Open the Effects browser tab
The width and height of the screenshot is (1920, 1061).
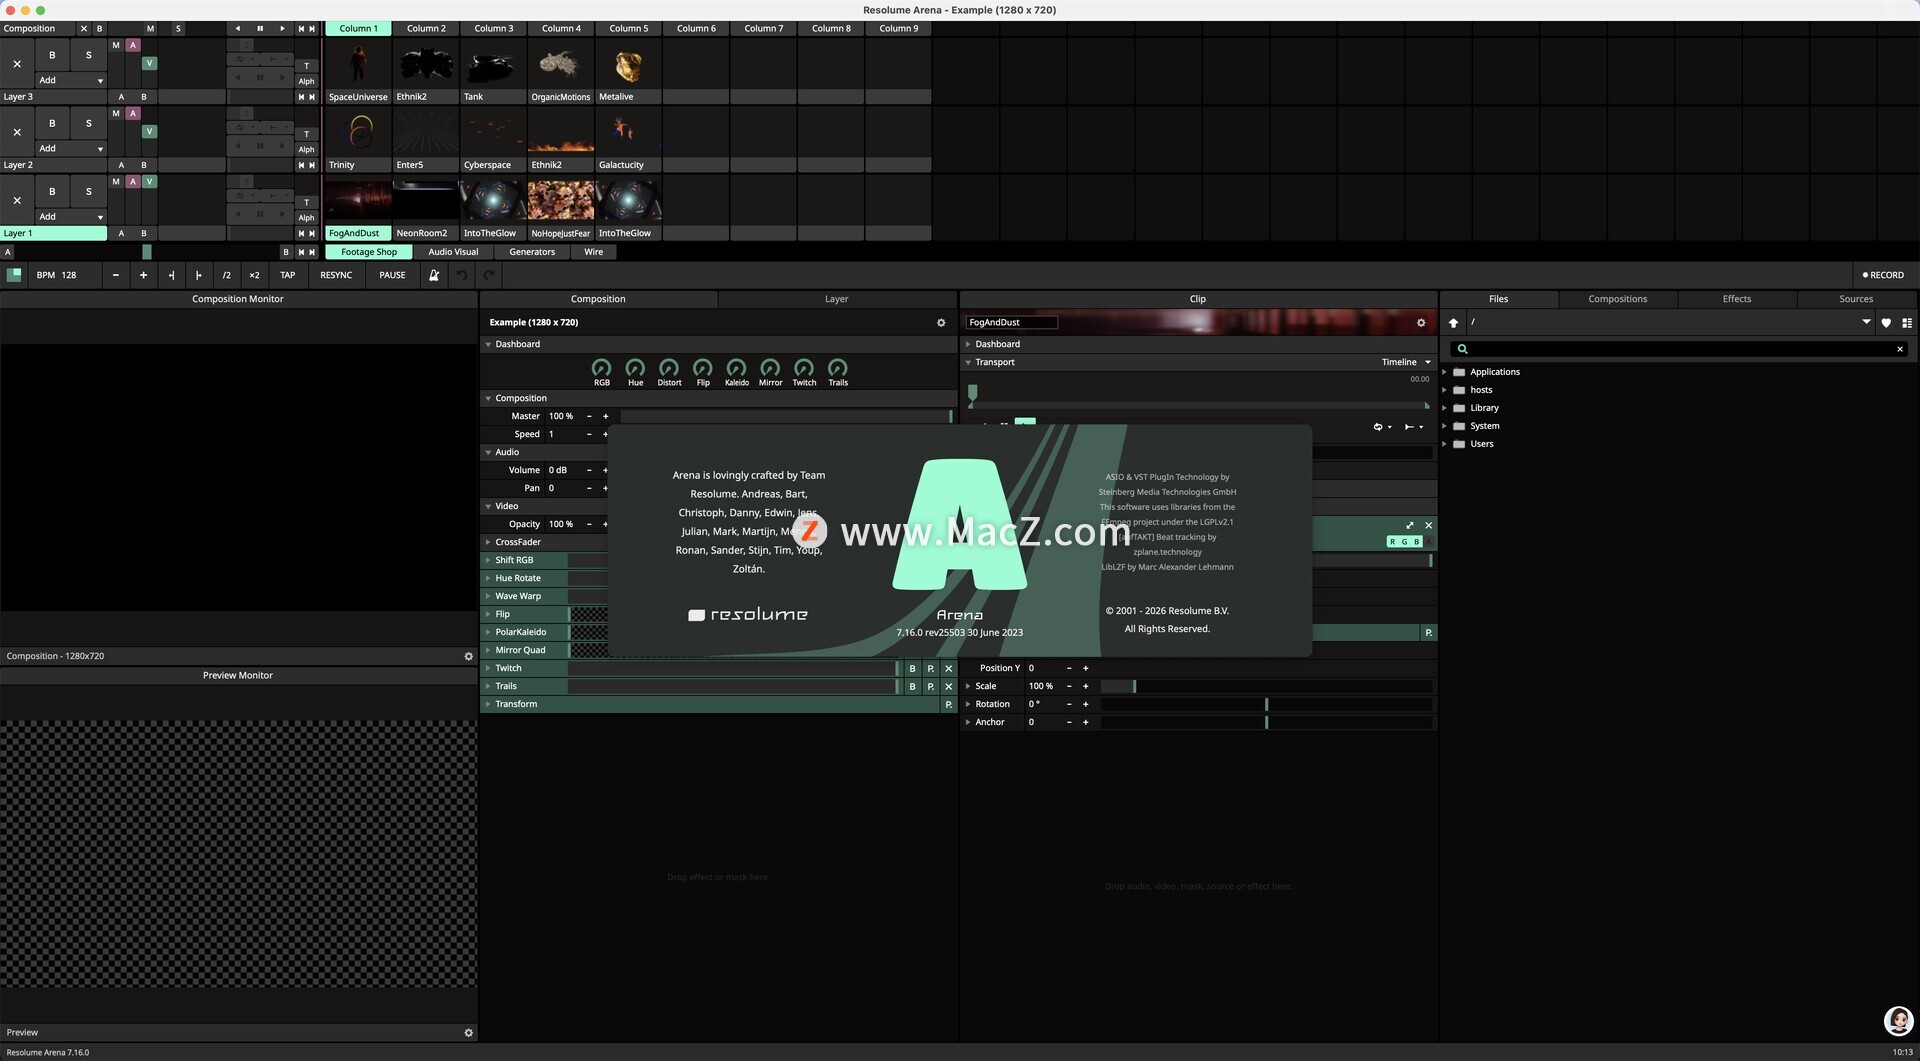point(1737,299)
